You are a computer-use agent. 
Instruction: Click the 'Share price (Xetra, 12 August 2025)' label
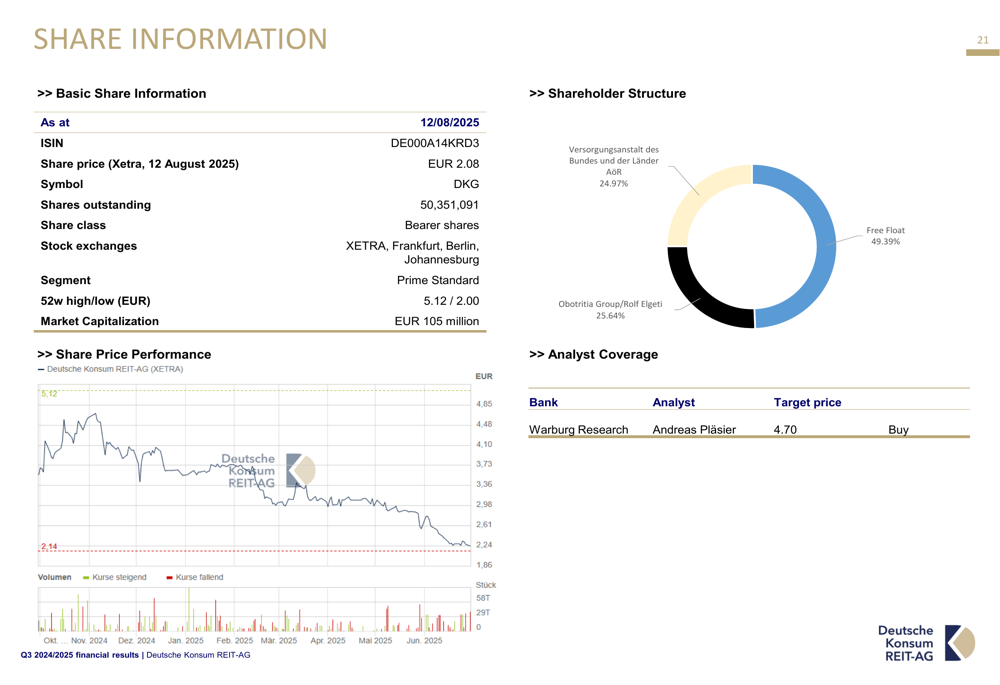point(140,164)
